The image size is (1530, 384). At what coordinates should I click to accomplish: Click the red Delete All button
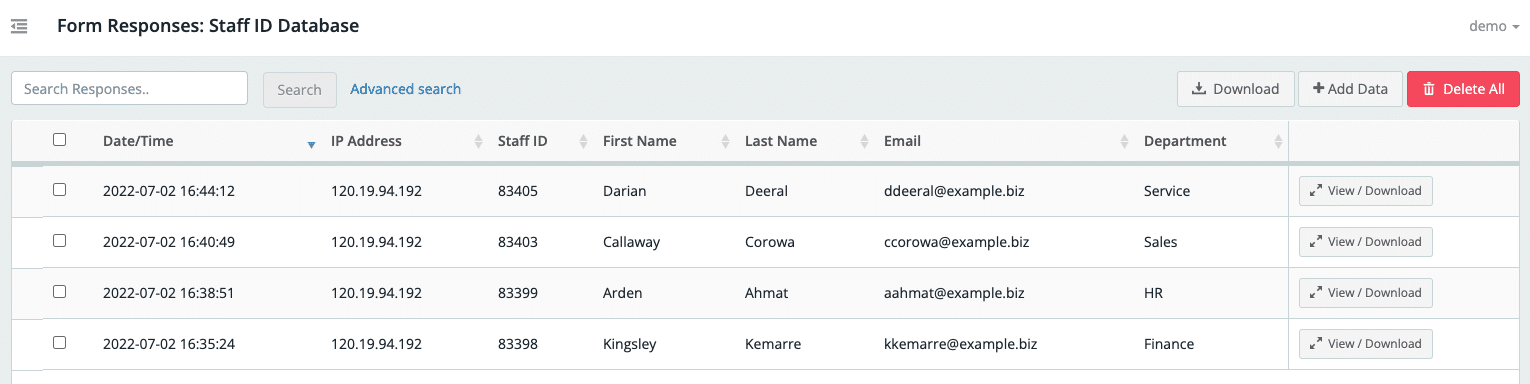(x=1463, y=89)
